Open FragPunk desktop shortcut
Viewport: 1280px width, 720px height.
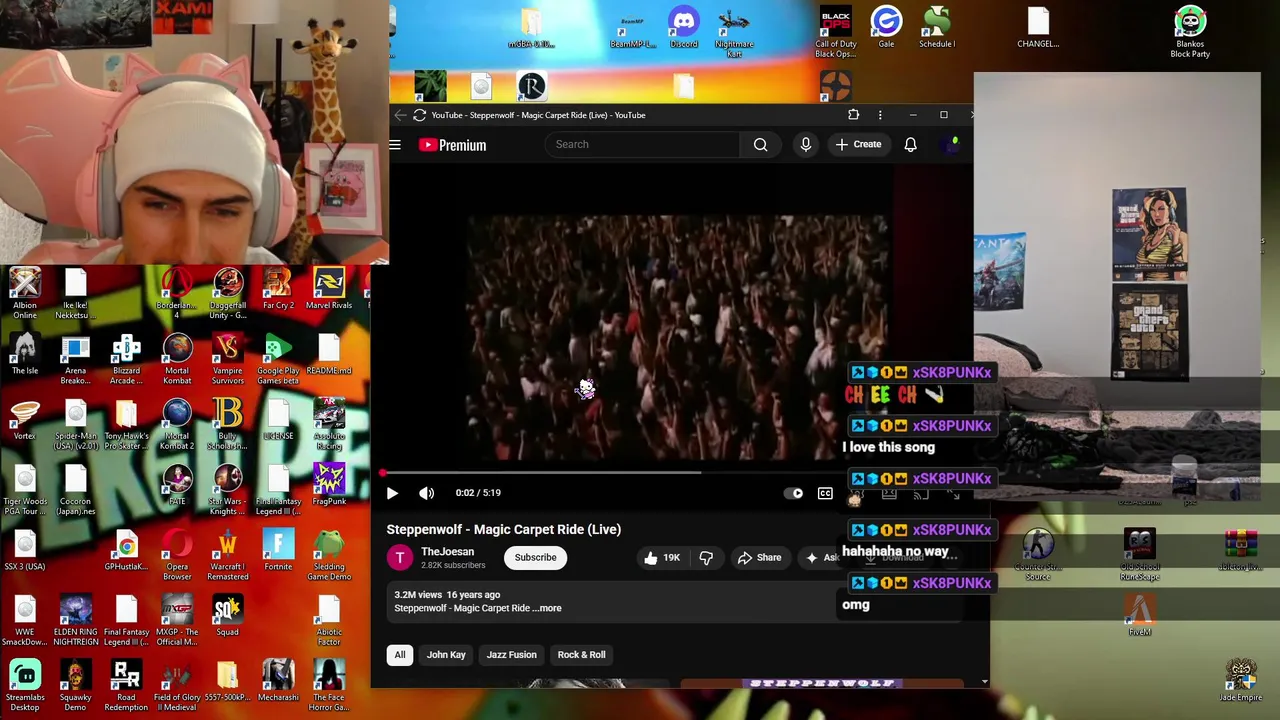(x=329, y=486)
